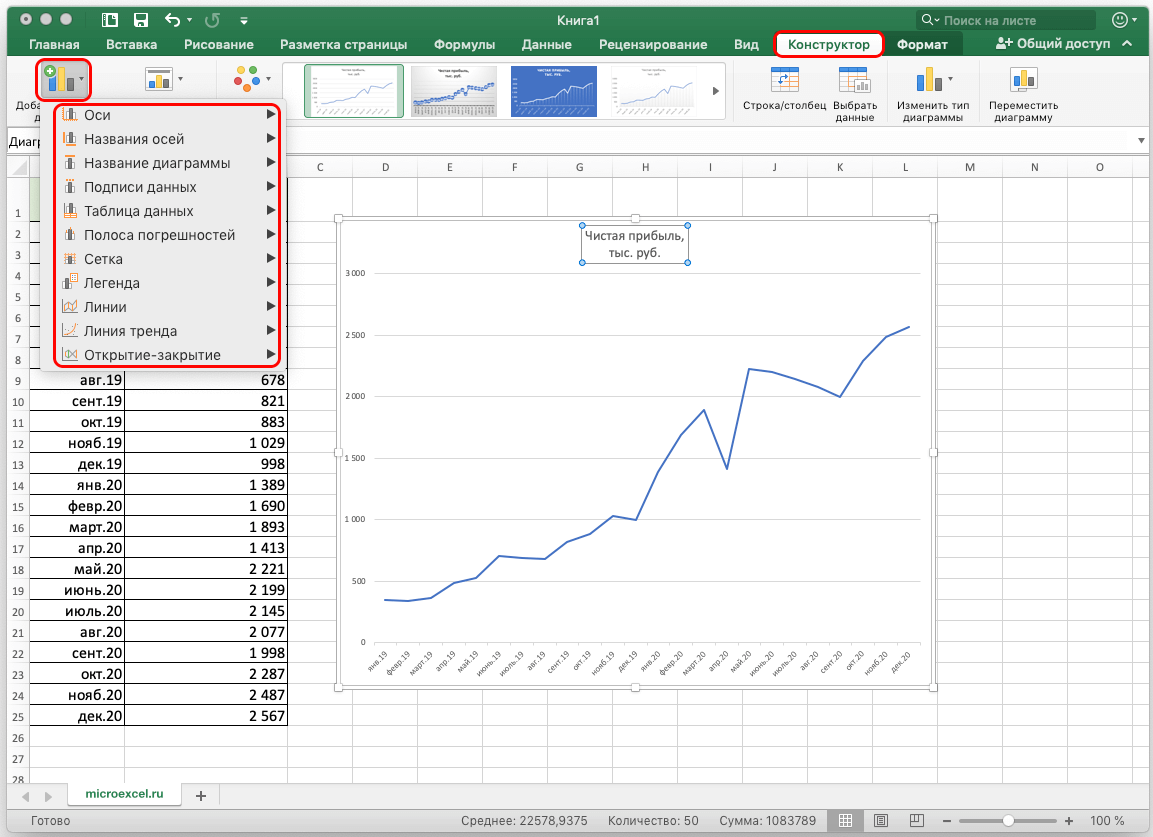Click the Общий доступ share button
The width and height of the screenshot is (1153, 837).
coord(1052,43)
